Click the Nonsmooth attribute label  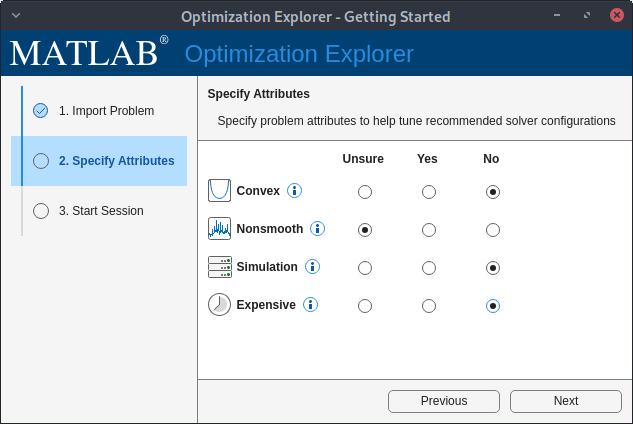[x=270, y=229]
